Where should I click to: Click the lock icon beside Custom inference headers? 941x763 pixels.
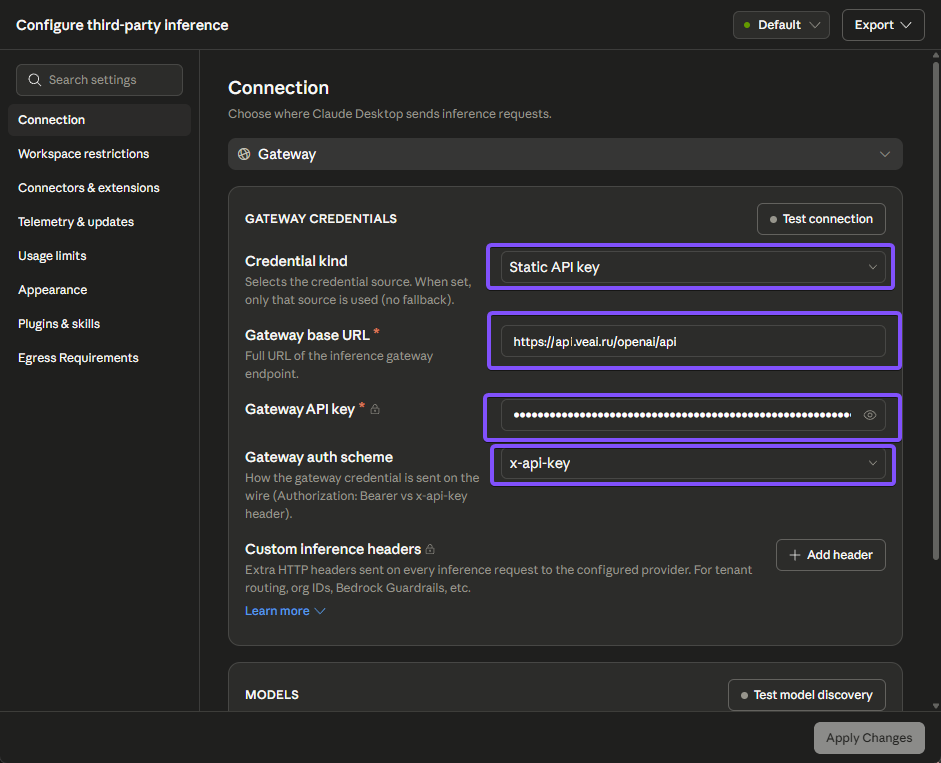pos(430,549)
